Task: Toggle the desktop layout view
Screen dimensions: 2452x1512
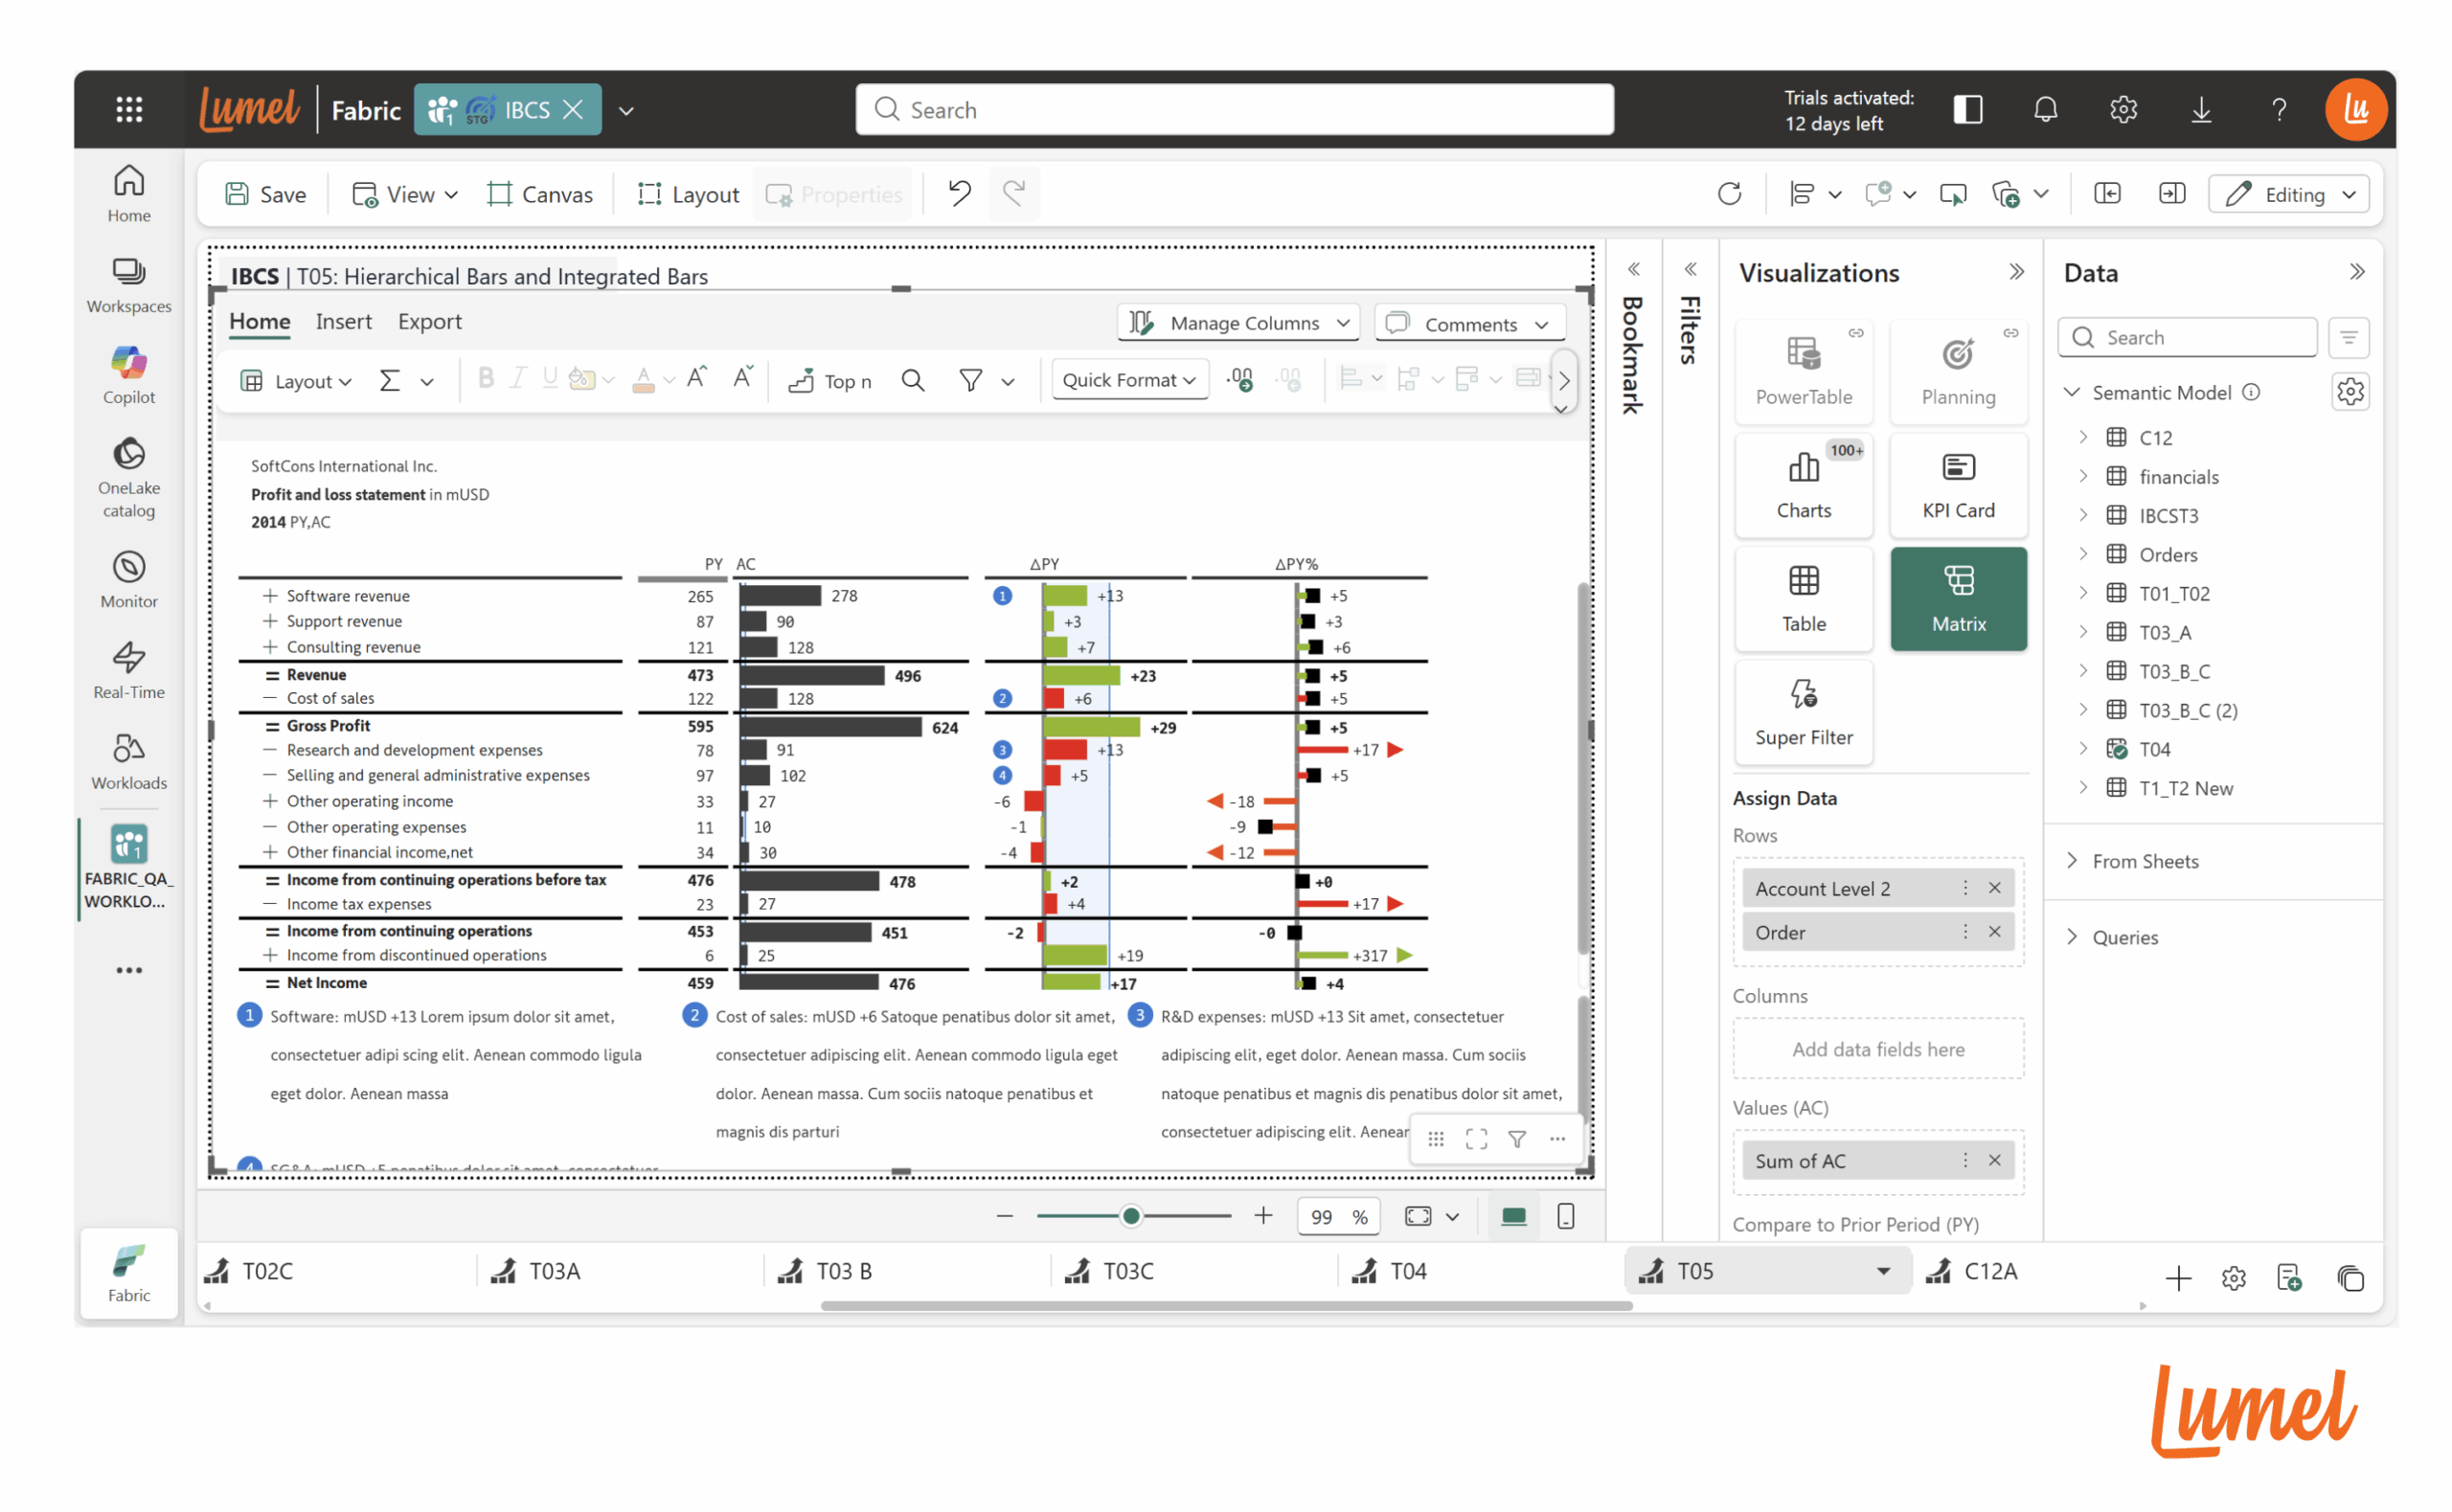Action: (x=1513, y=1215)
